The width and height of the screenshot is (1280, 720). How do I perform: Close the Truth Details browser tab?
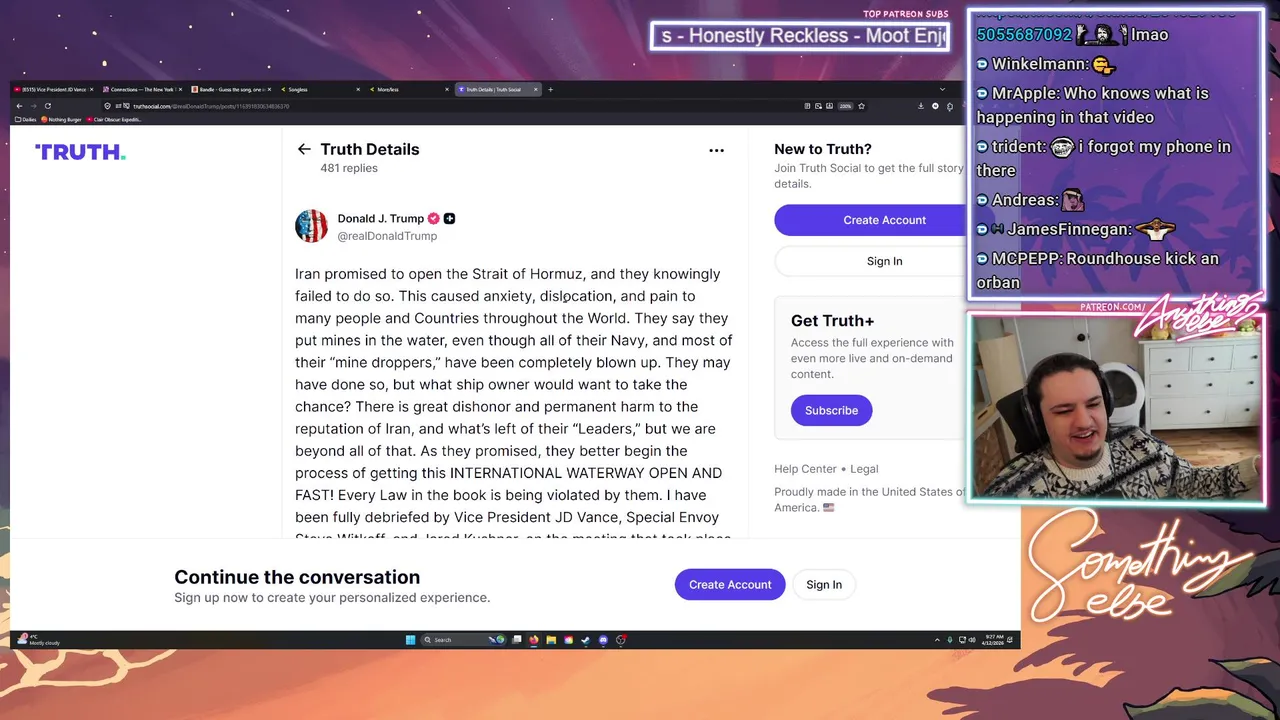click(x=535, y=89)
